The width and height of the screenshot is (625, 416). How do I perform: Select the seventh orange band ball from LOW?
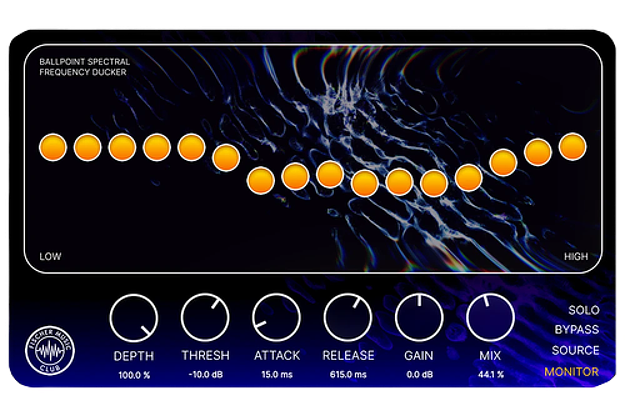click(261, 181)
